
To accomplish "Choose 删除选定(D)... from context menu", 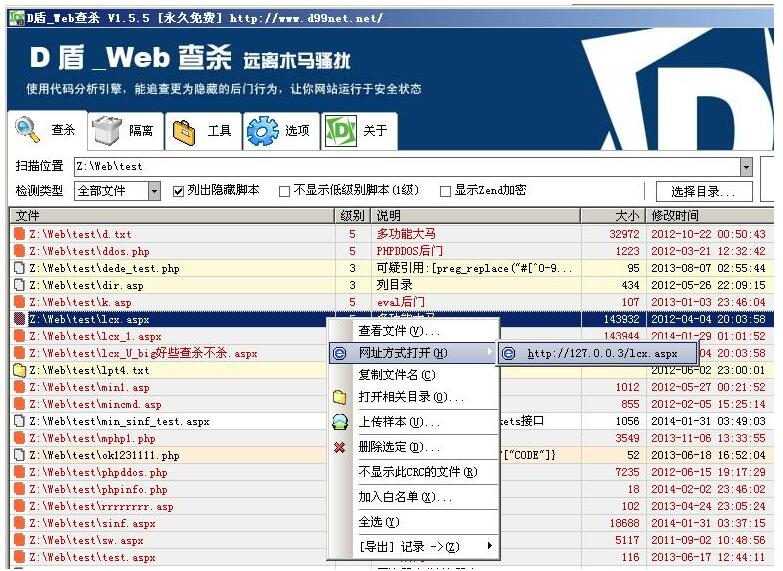I will click(x=414, y=447).
